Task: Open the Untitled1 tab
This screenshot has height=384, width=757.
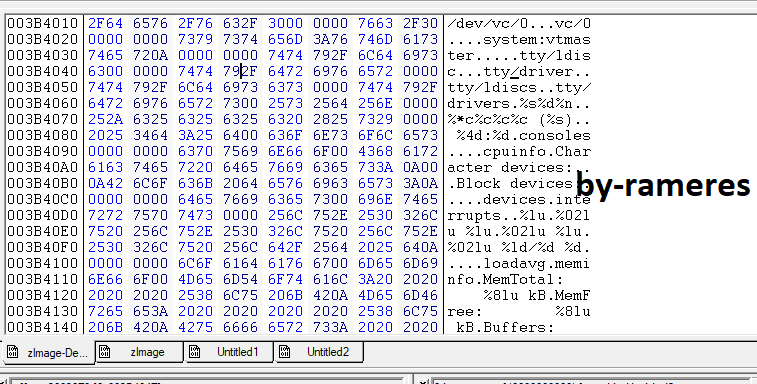Action: point(229,352)
